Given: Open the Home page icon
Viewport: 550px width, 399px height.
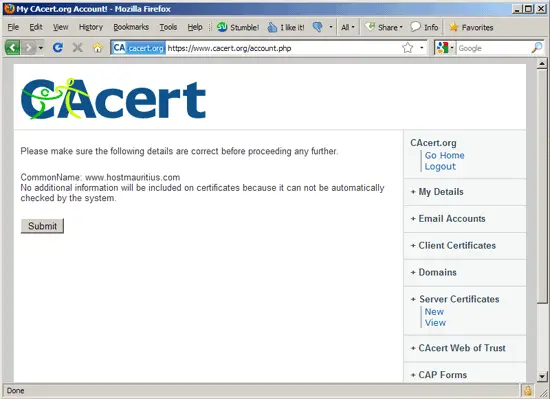Looking at the screenshot, I should (98, 48).
